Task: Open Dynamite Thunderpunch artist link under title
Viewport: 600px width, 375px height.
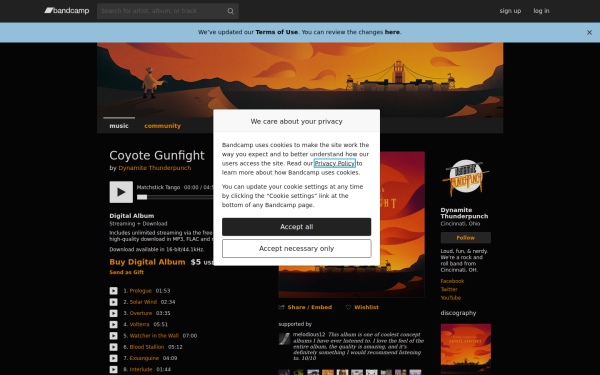Action: [155, 168]
